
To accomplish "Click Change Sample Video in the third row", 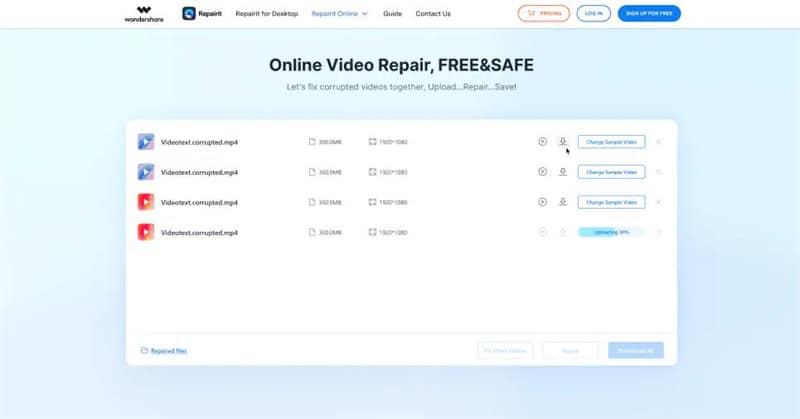I will click(x=611, y=202).
